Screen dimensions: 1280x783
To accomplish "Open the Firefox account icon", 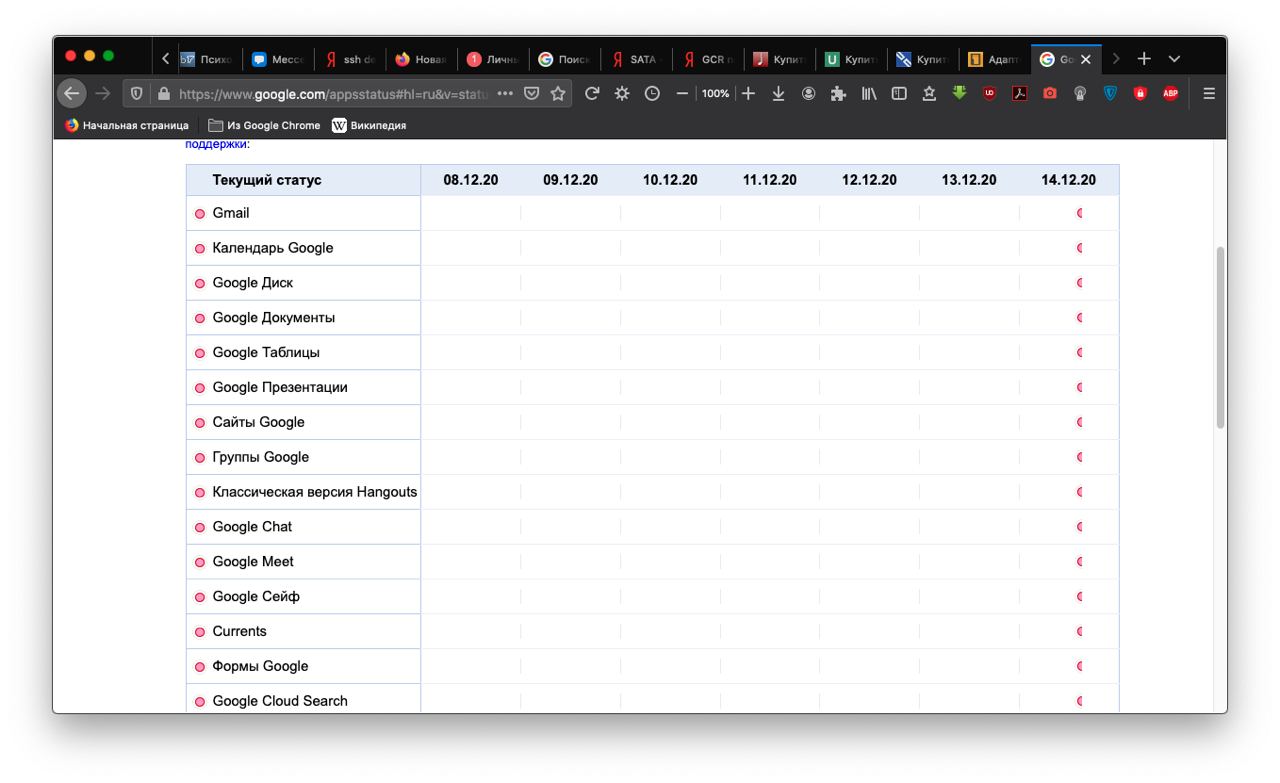I will (808, 94).
